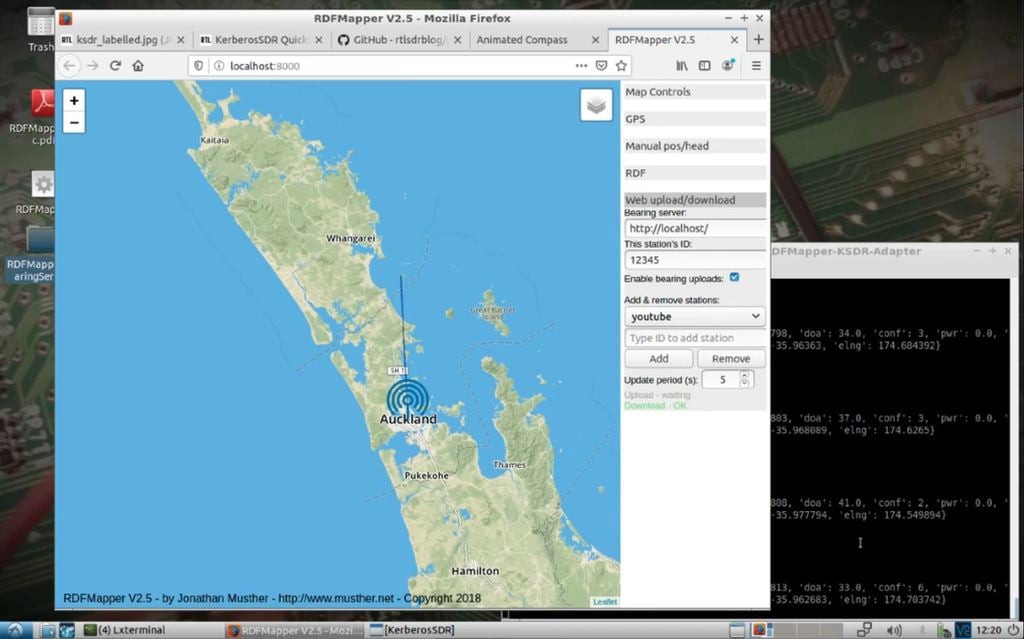Click the update period number field
Image resolution: width=1024 pixels, height=639 pixels.
tap(722, 380)
